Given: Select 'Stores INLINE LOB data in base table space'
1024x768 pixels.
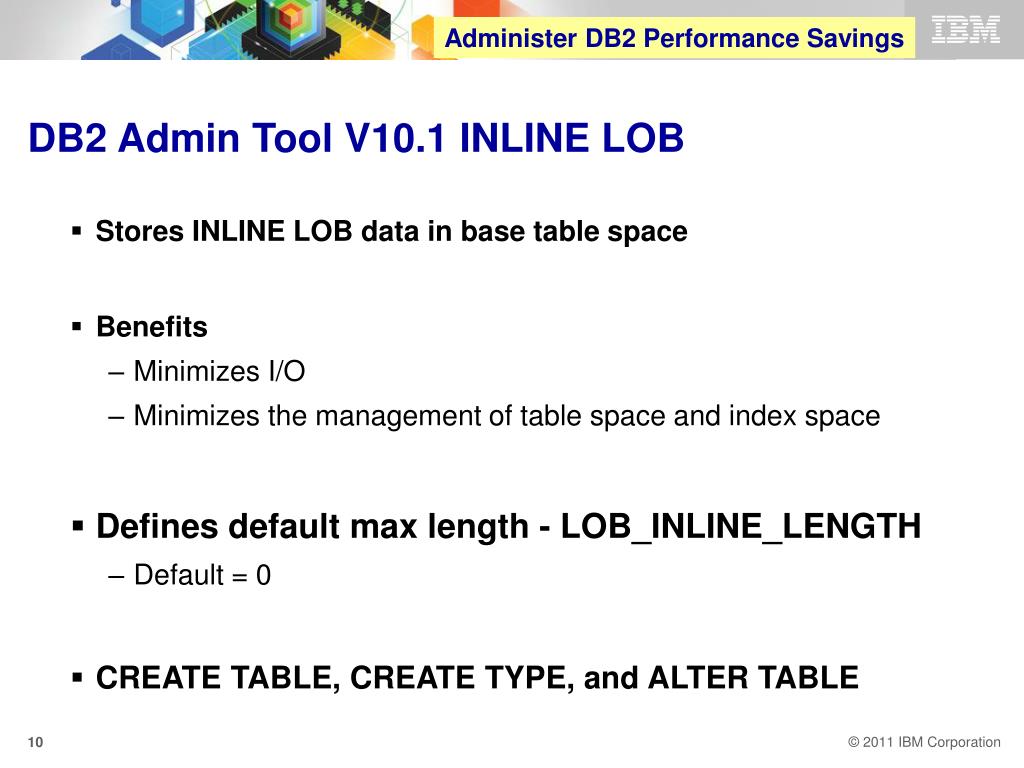Looking at the screenshot, I should click(391, 231).
